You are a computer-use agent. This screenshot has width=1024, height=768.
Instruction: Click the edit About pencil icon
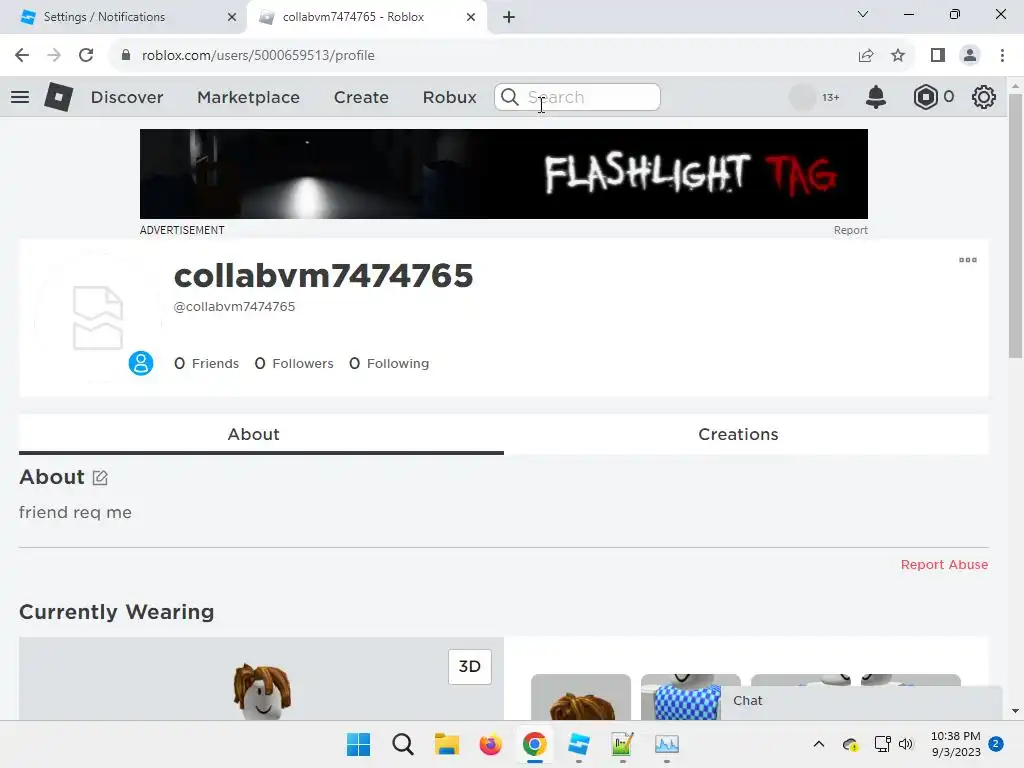click(x=100, y=477)
